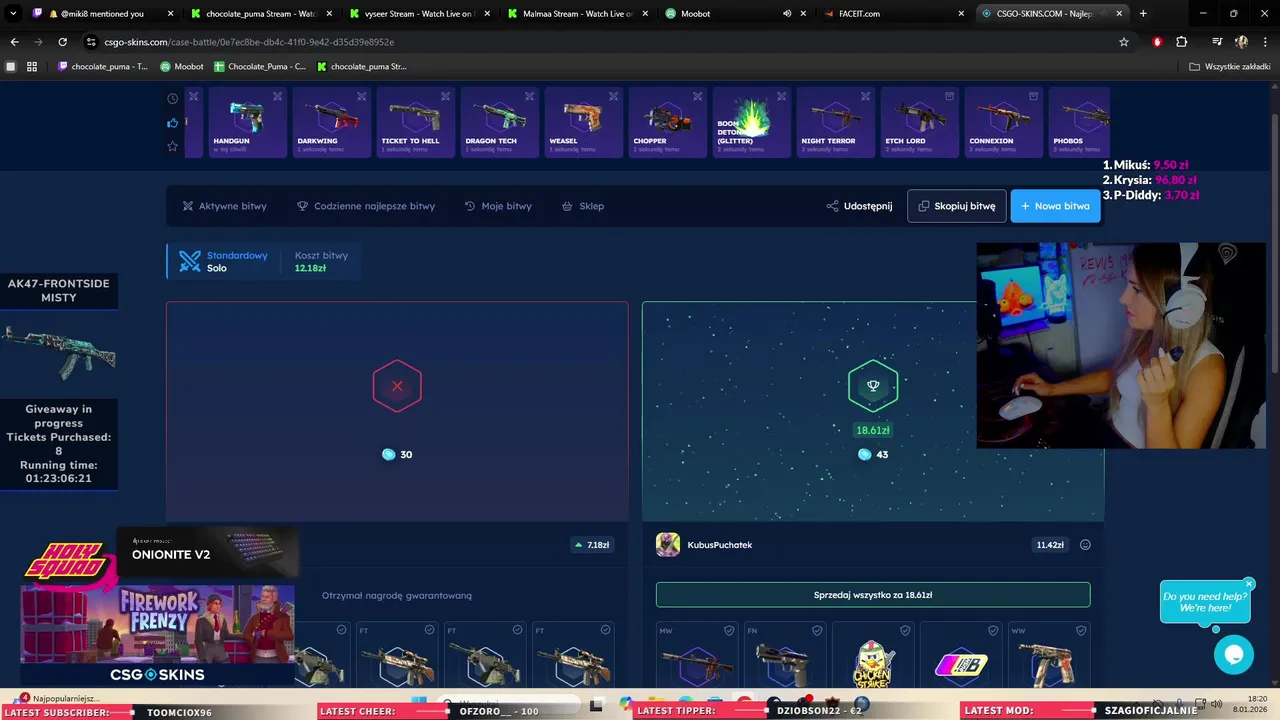Click the address bar URL
This screenshot has width=1280, height=720.
(249, 42)
